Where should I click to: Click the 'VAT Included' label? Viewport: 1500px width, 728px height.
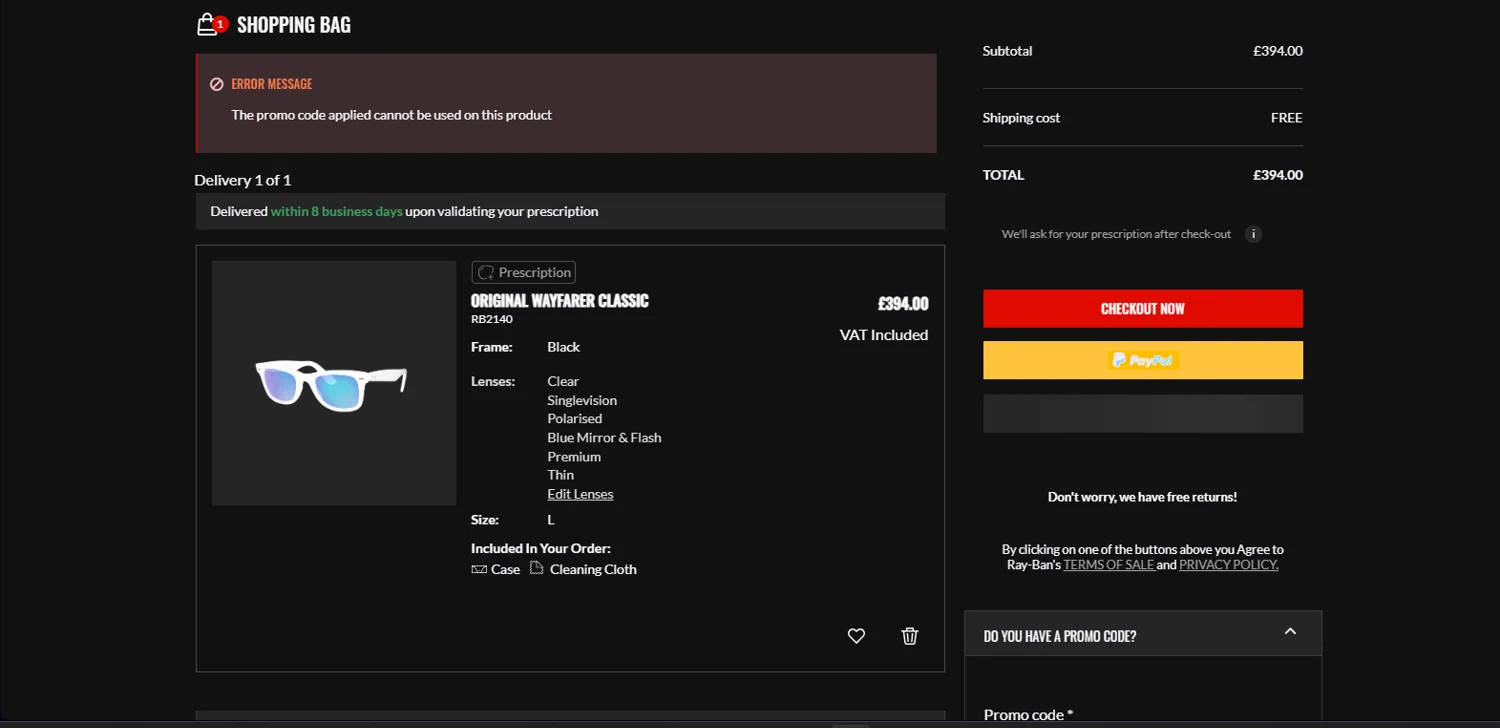point(884,335)
